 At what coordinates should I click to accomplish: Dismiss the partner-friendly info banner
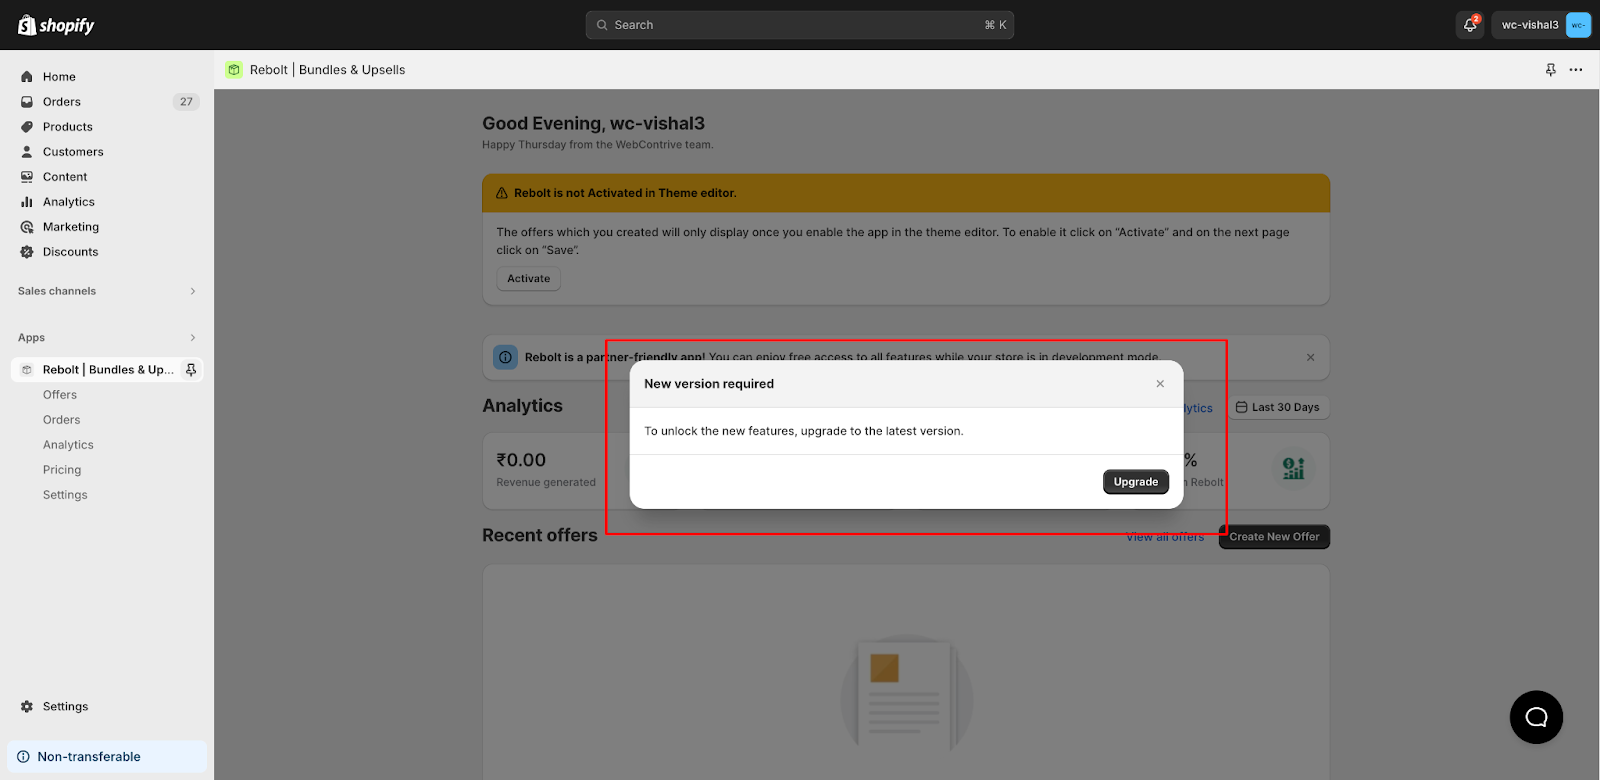[x=1311, y=357]
